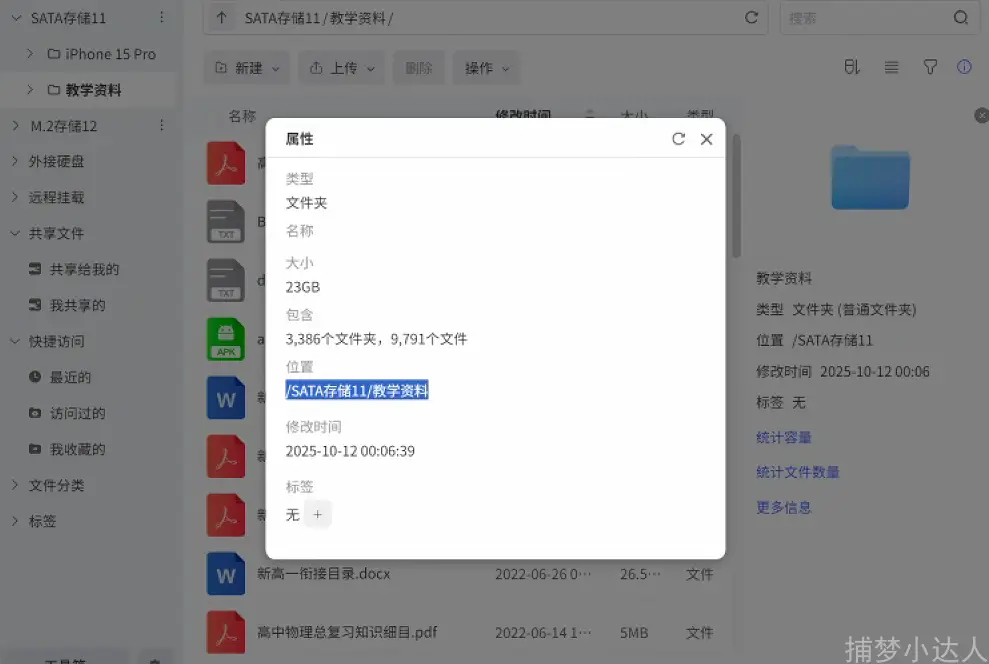Refresh the 属性 dialog with its reload icon
The image size is (989, 664).
(x=679, y=139)
